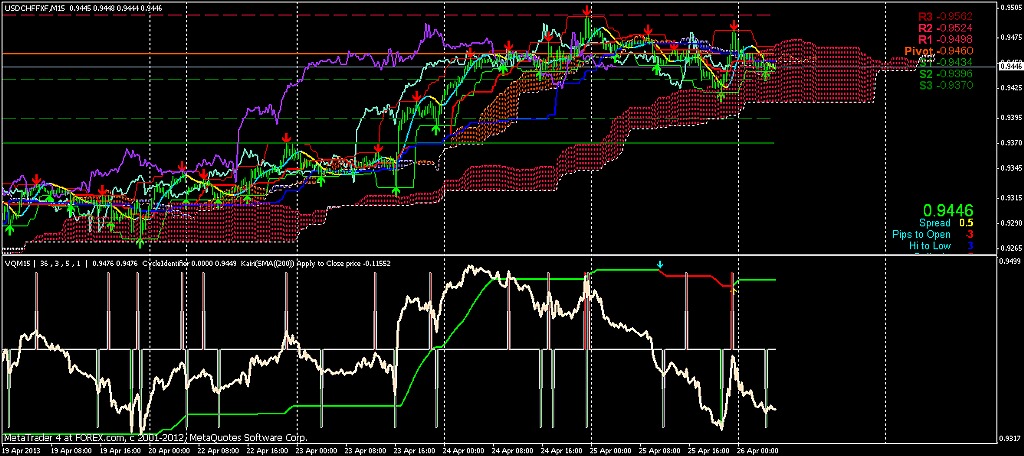Click 0.9290 on the price axis
Viewport: 1024px width, 456px height.
pyautogui.click(x=1011, y=223)
